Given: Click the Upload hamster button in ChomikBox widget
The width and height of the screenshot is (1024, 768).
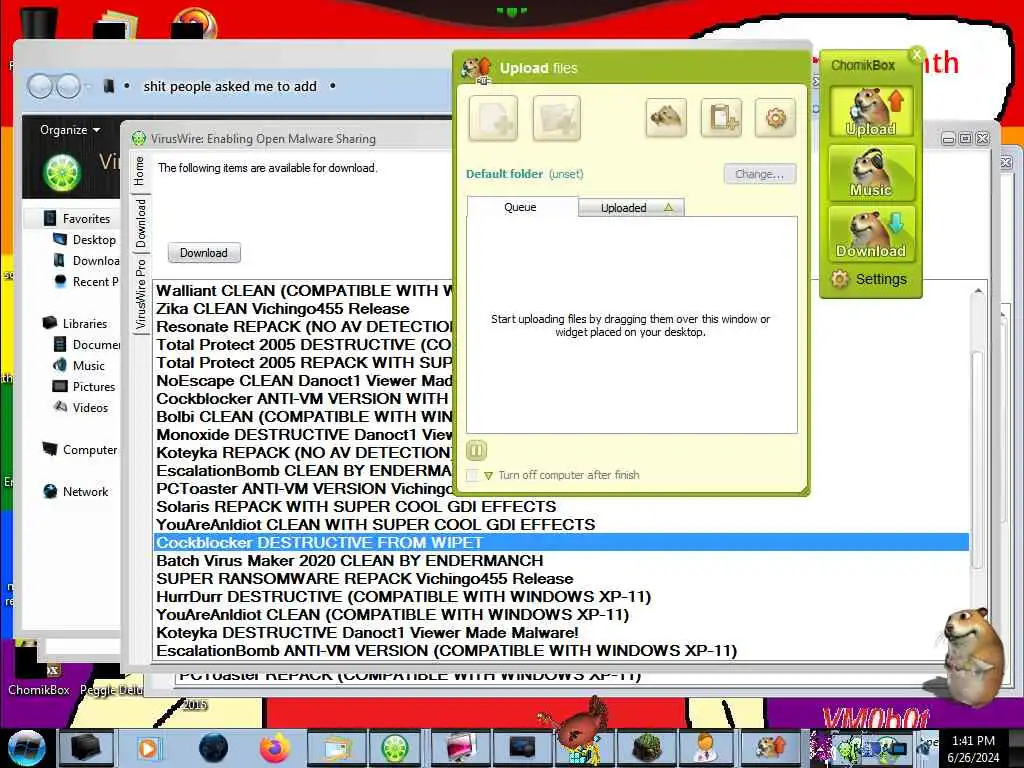Looking at the screenshot, I should (x=871, y=112).
